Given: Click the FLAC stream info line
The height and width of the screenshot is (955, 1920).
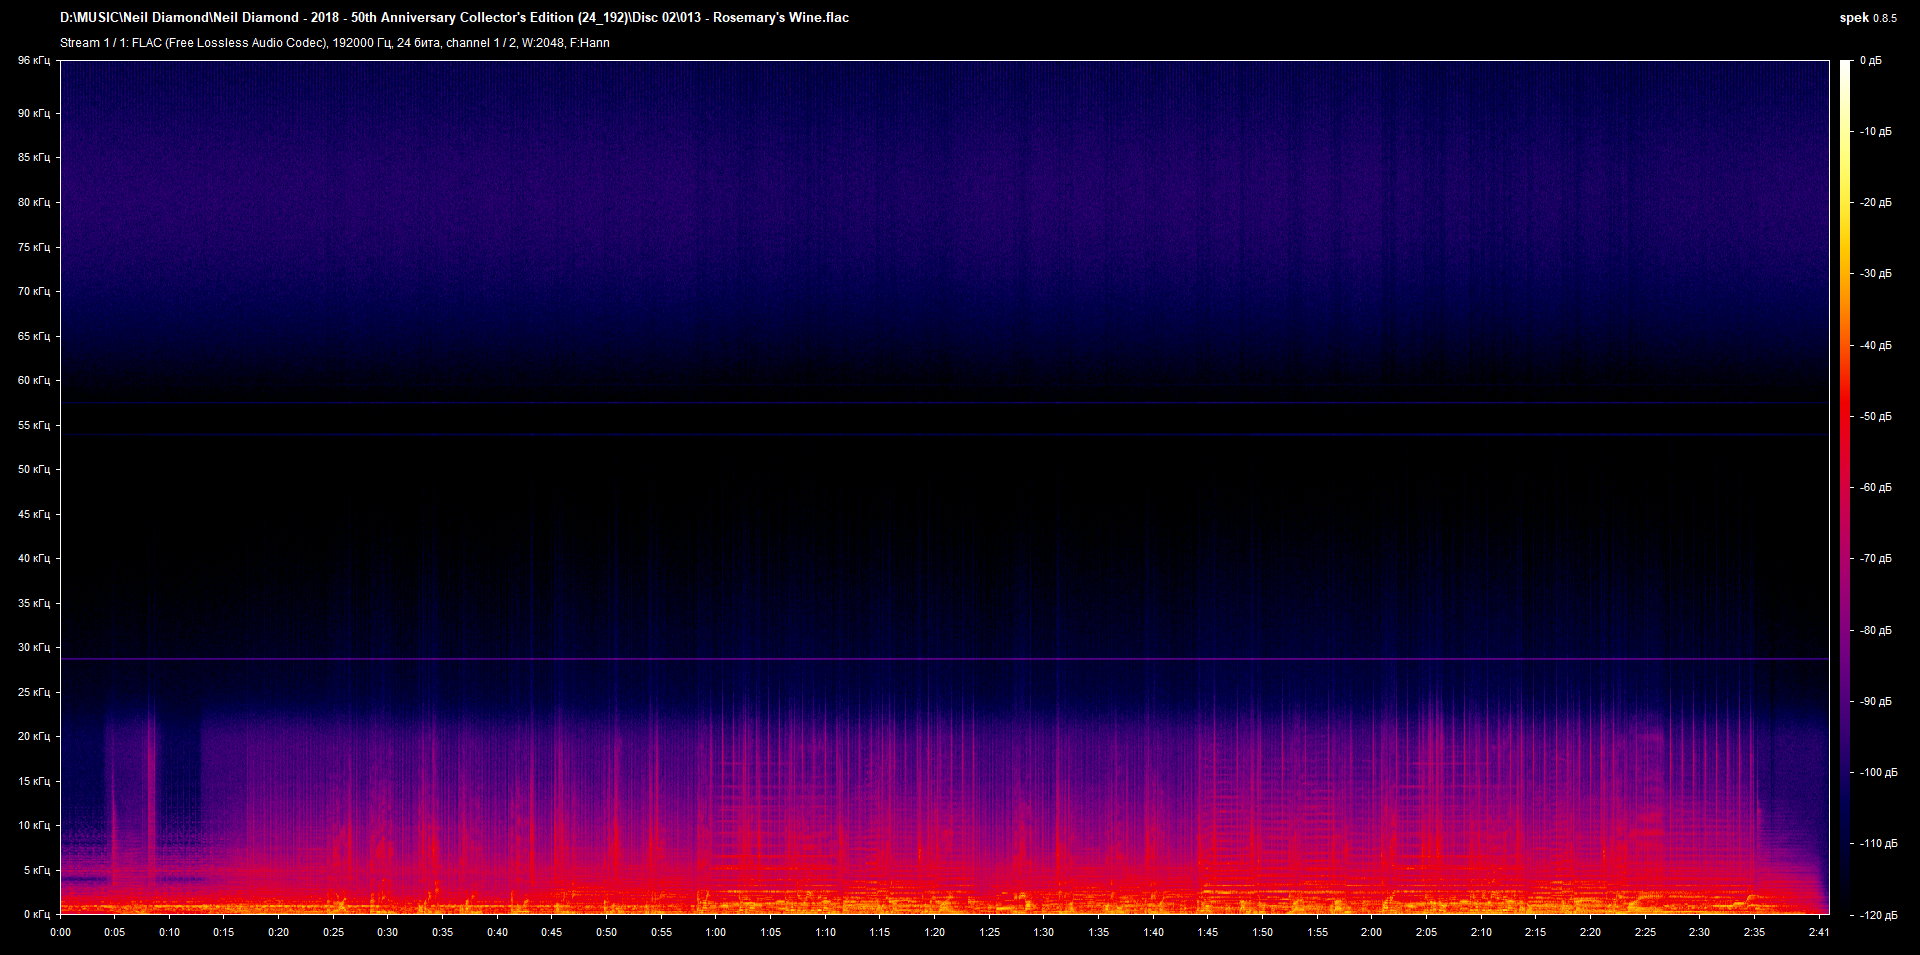Looking at the screenshot, I should [335, 43].
